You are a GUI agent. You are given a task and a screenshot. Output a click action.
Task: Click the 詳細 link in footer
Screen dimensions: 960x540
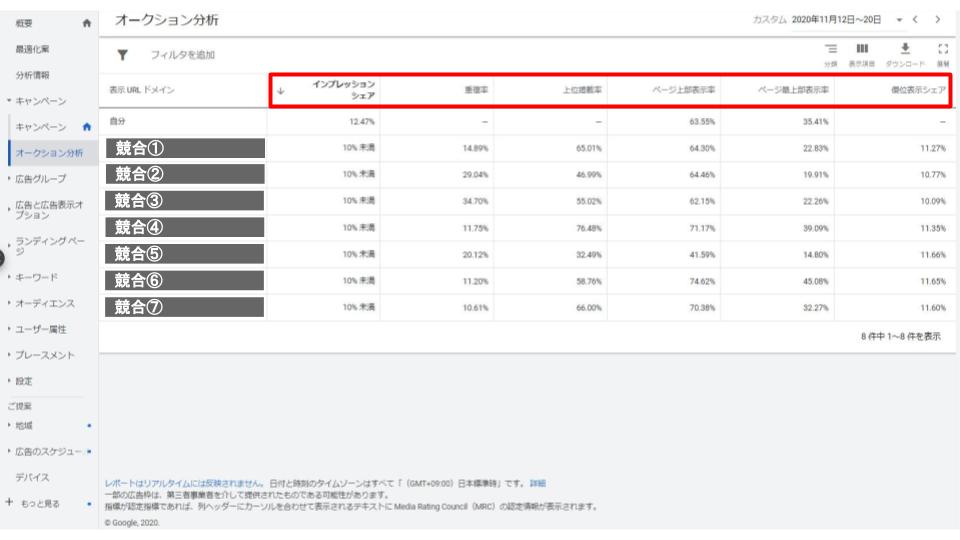coord(538,483)
